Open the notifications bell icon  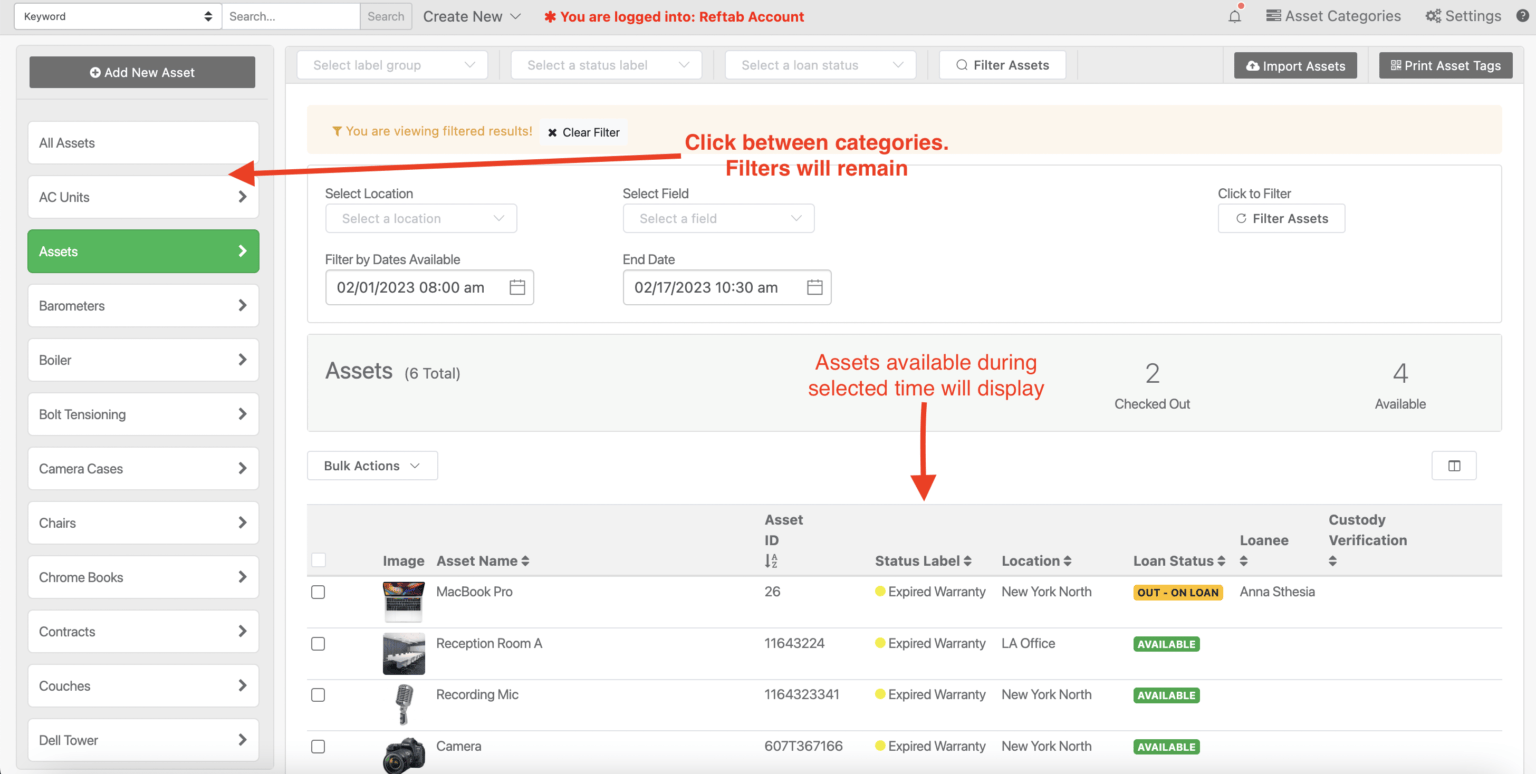[x=1235, y=16]
